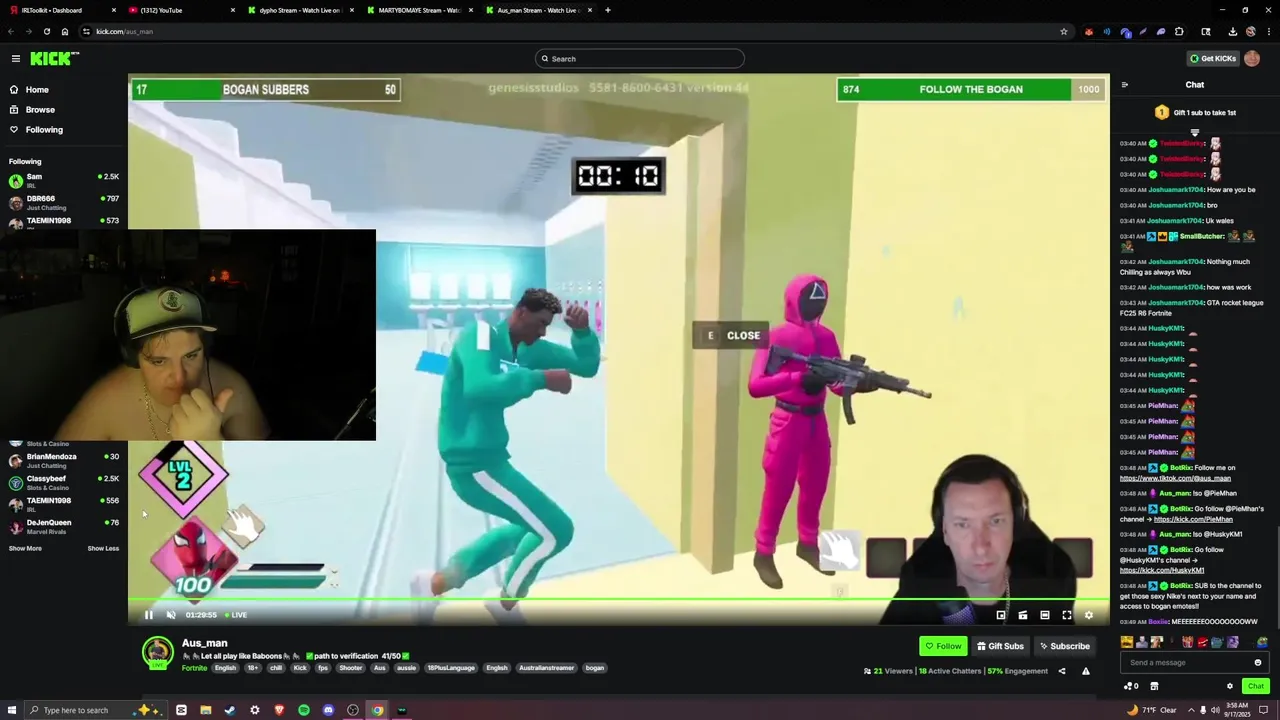Open Windows Start menu
The width and height of the screenshot is (1280, 720).
tap(11, 710)
